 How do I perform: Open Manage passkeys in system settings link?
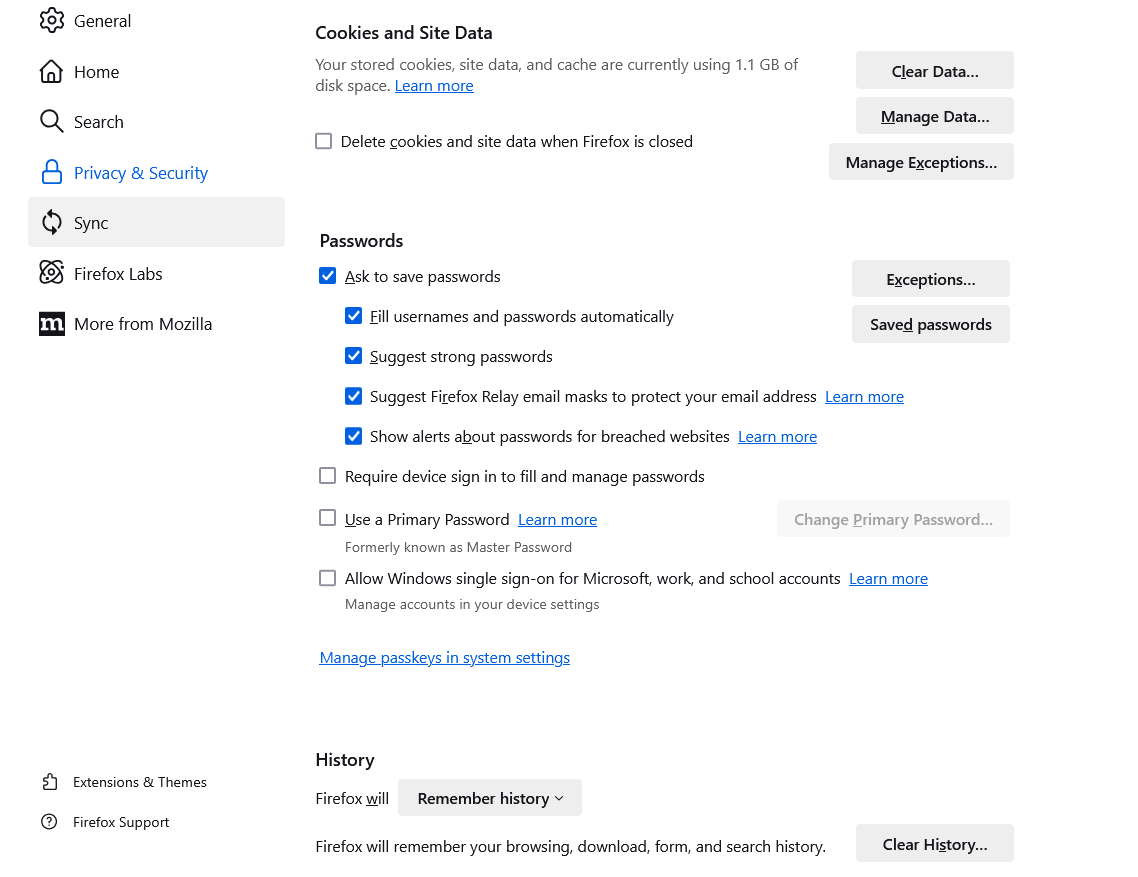point(445,658)
